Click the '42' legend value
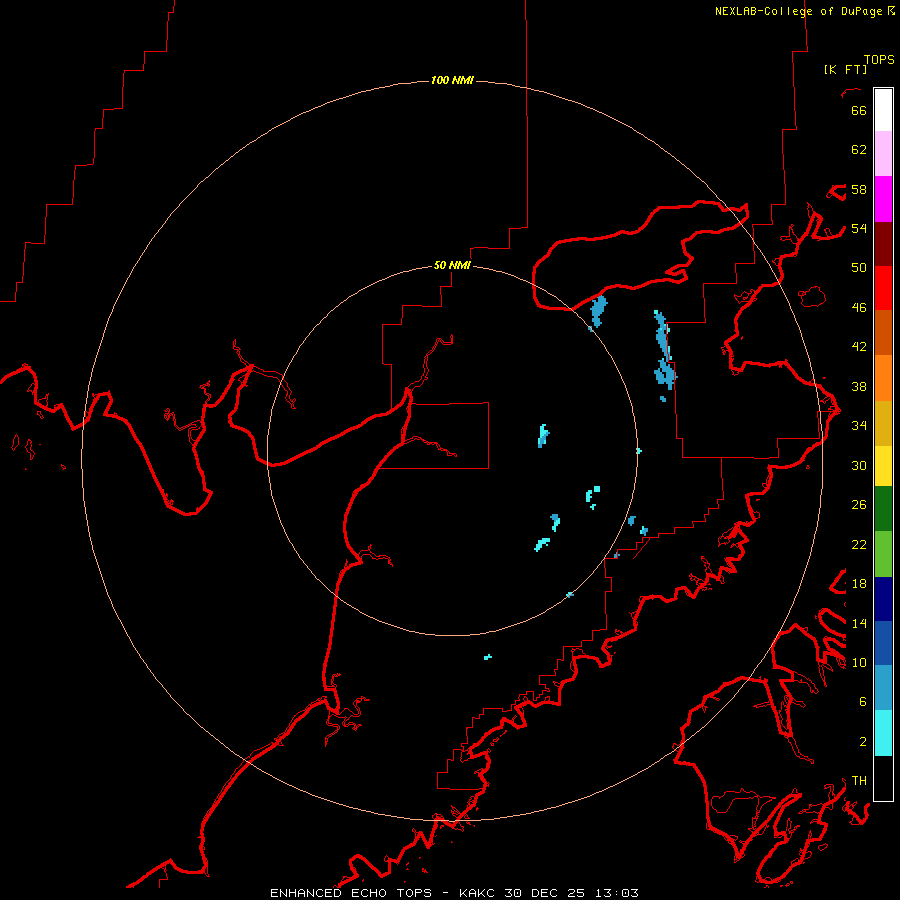Screen dimensions: 900x900 [x=859, y=347]
